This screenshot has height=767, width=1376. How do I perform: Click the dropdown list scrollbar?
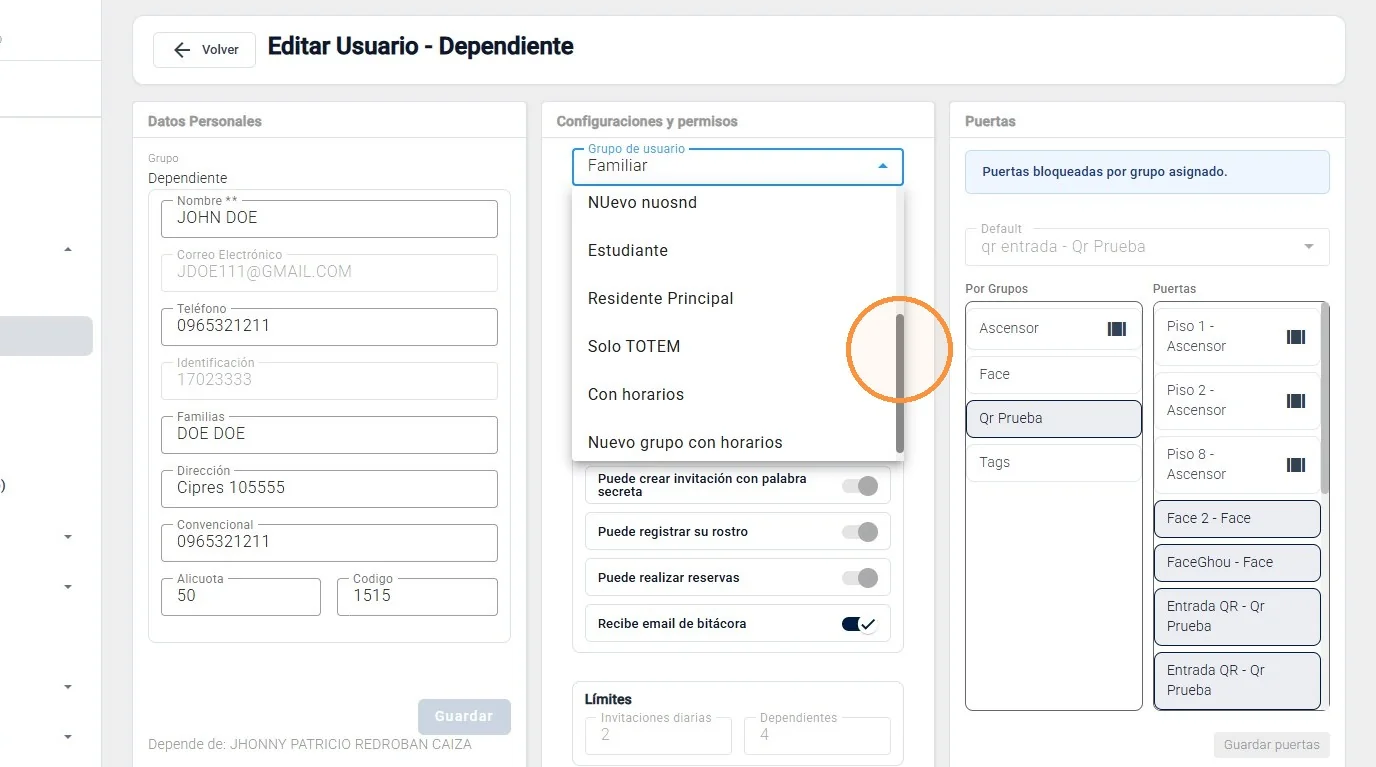[x=900, y=384]
